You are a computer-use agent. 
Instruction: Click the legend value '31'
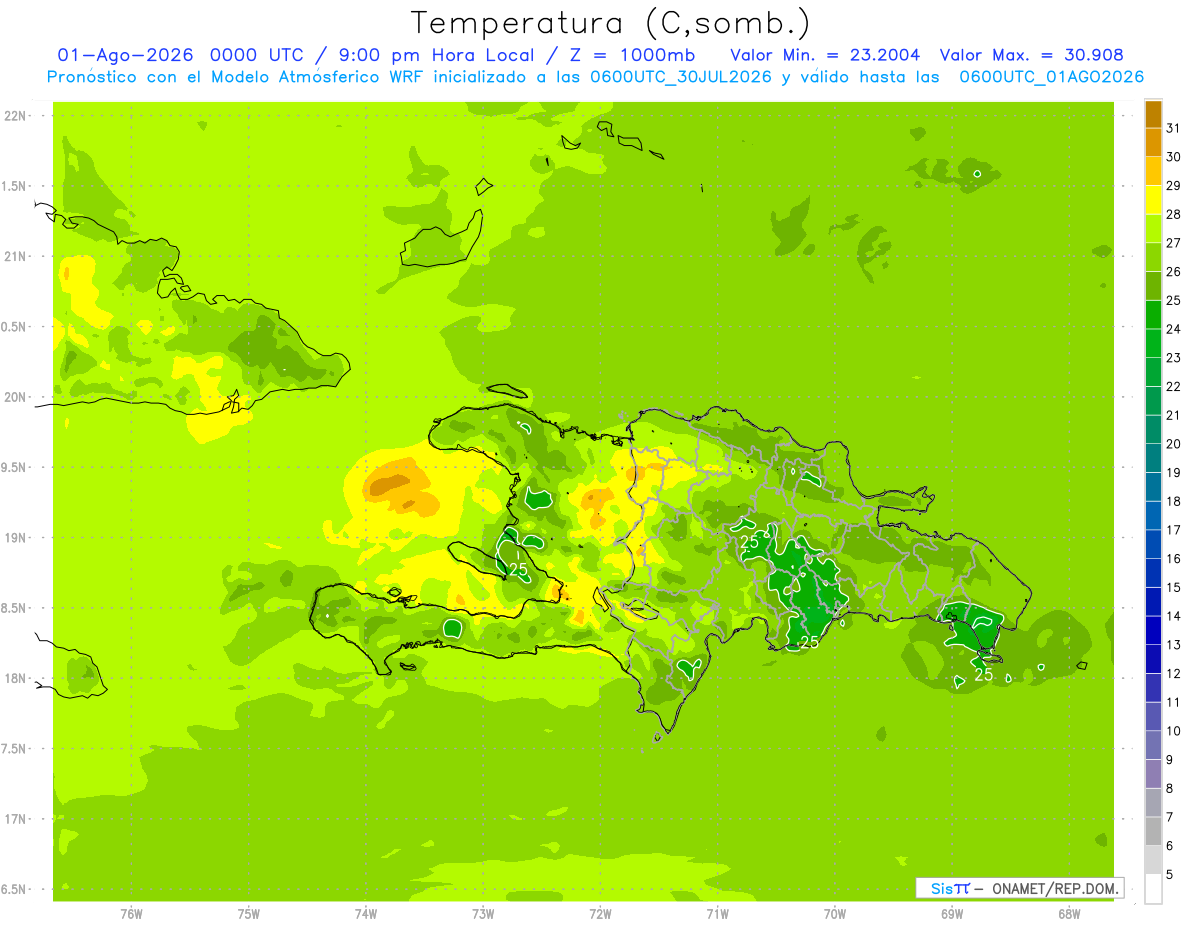1173,128
